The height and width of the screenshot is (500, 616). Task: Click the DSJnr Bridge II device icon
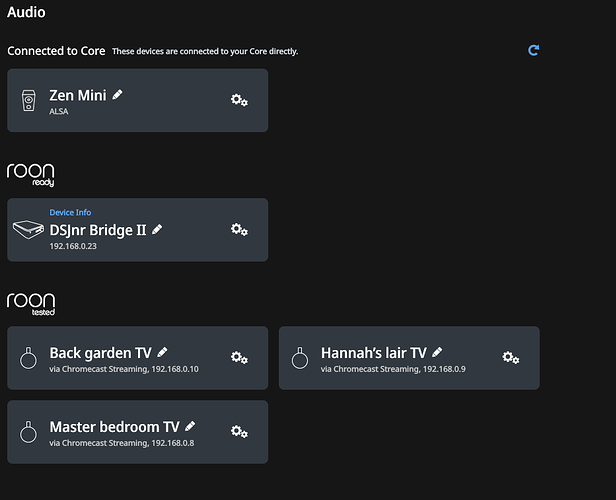tap(28, 229)
